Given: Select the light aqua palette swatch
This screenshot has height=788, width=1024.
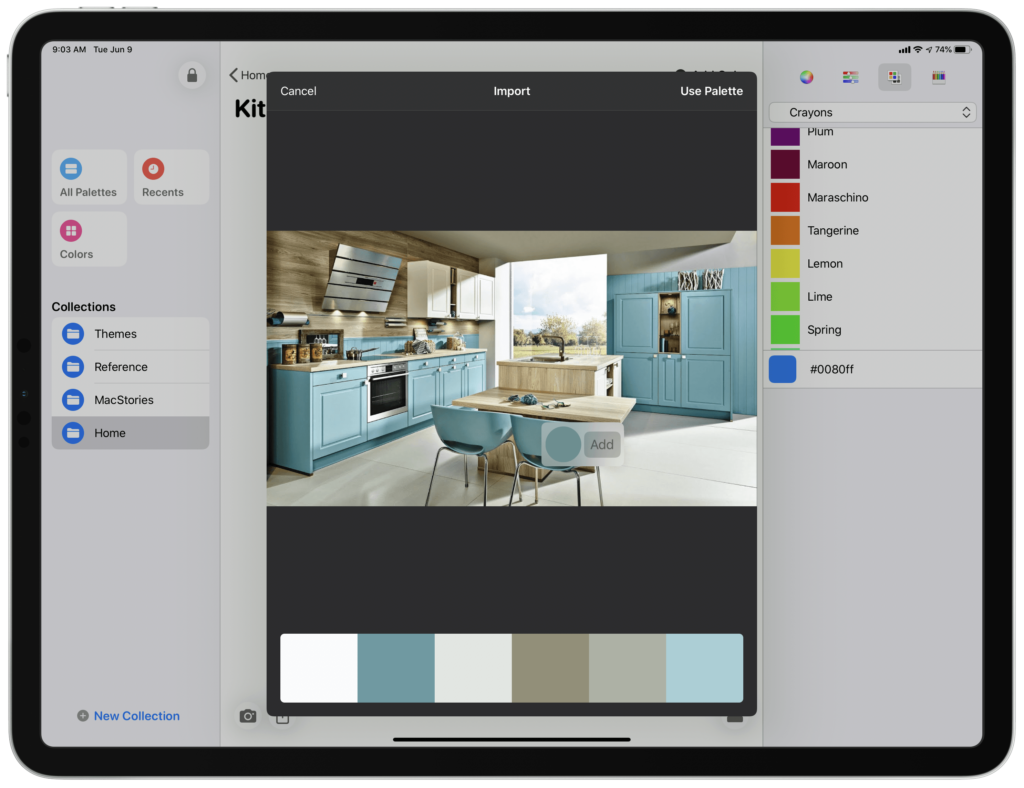Looking at the screenshot, I should click(x=704, y=668).
